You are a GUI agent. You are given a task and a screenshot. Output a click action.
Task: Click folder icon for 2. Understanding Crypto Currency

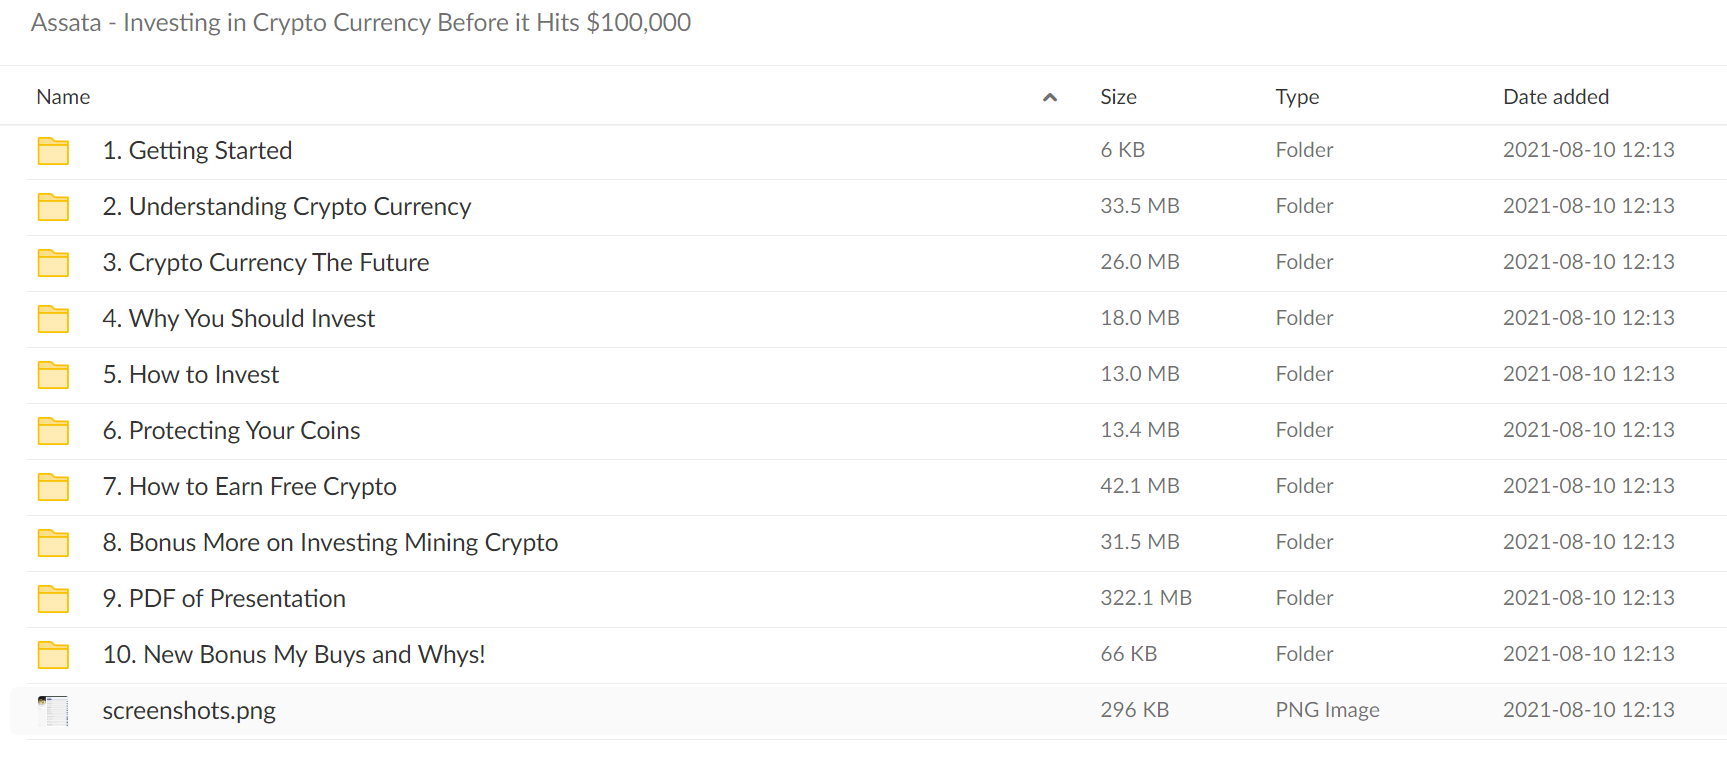[53, 207]
